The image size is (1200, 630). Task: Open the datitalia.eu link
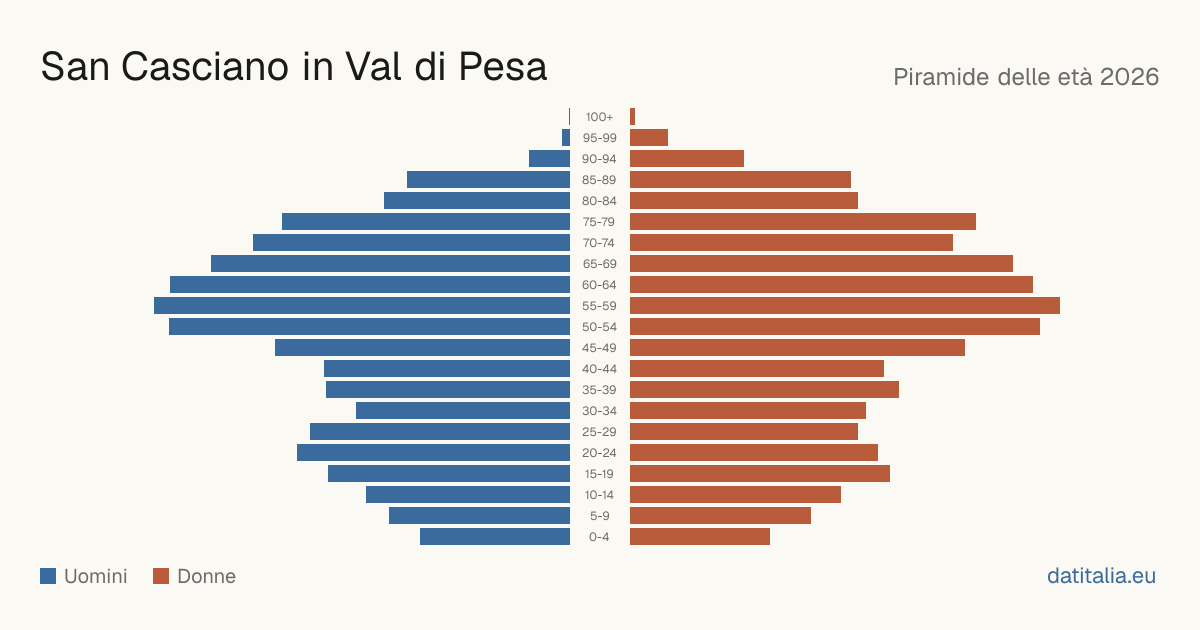click(x=1101, y=576)
